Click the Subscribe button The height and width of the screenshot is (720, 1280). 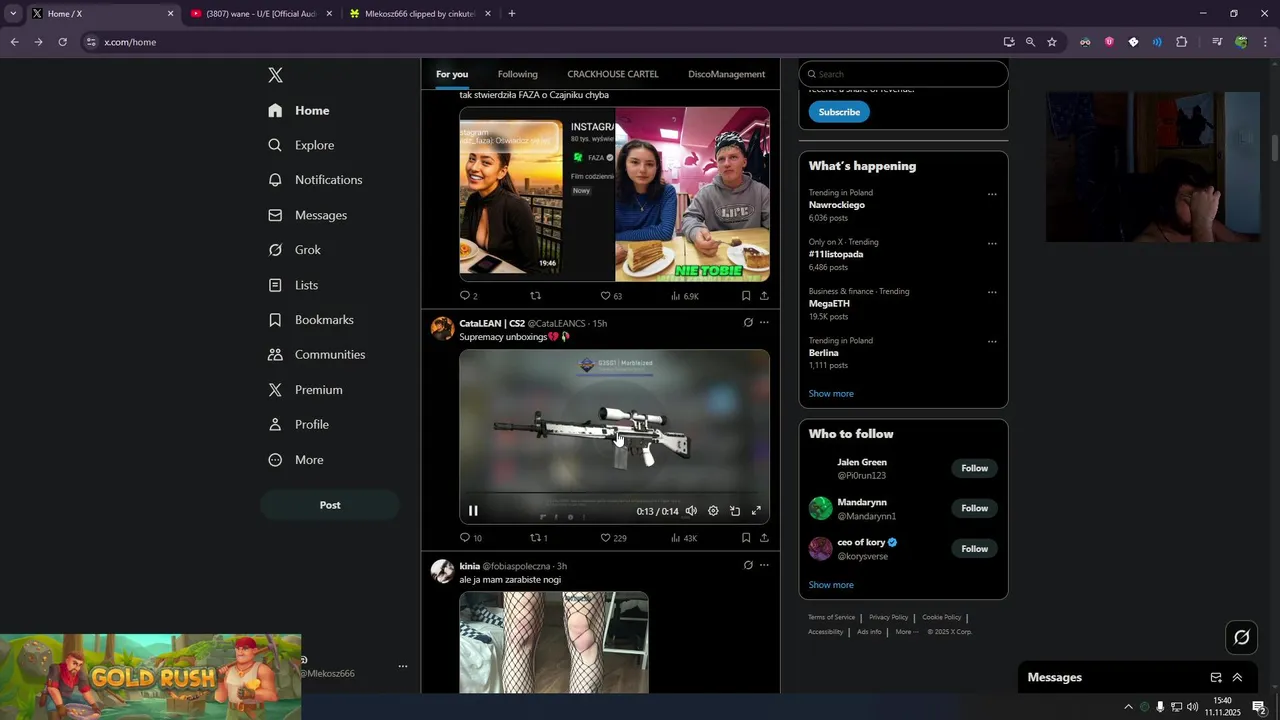point(839,112)
